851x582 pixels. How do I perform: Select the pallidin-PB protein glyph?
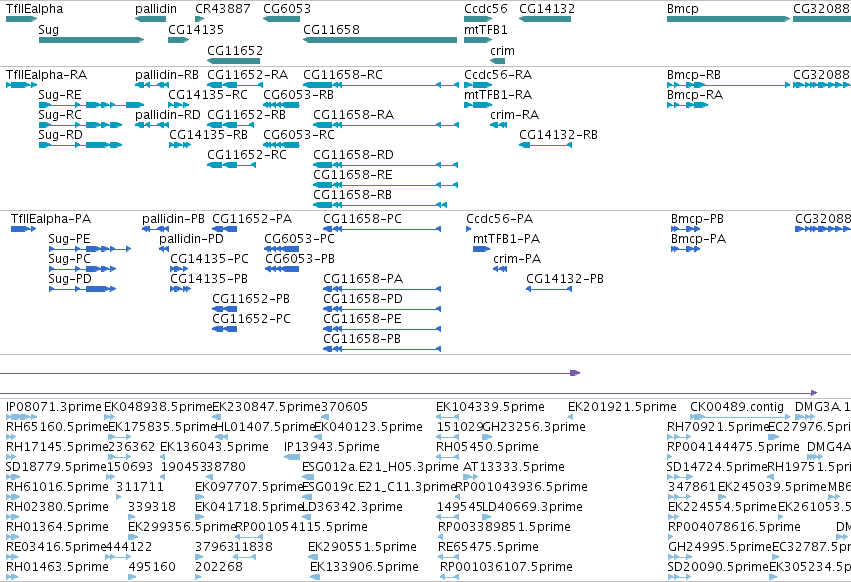click(x=155, y=229)
